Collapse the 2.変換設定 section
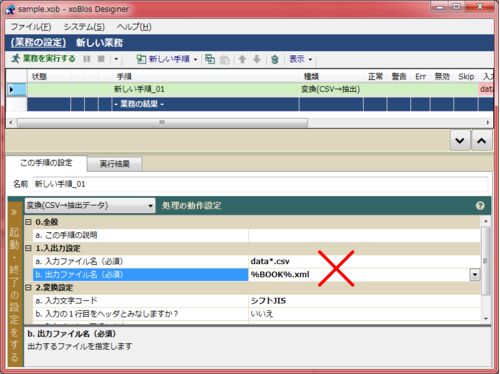The image size is (500, 374). [28, 288]
